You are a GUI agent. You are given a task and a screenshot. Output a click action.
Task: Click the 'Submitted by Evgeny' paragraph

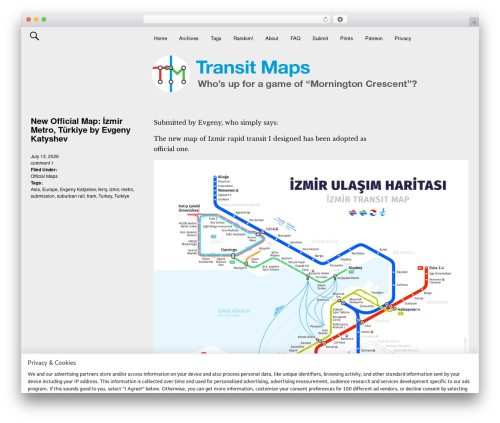click(x=216, y=122)
